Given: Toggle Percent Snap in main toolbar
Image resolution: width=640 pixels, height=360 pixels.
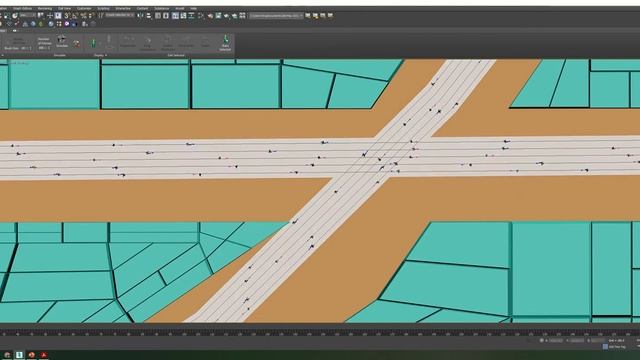Looking at the screenshot, I should click(x=83, y=16).
